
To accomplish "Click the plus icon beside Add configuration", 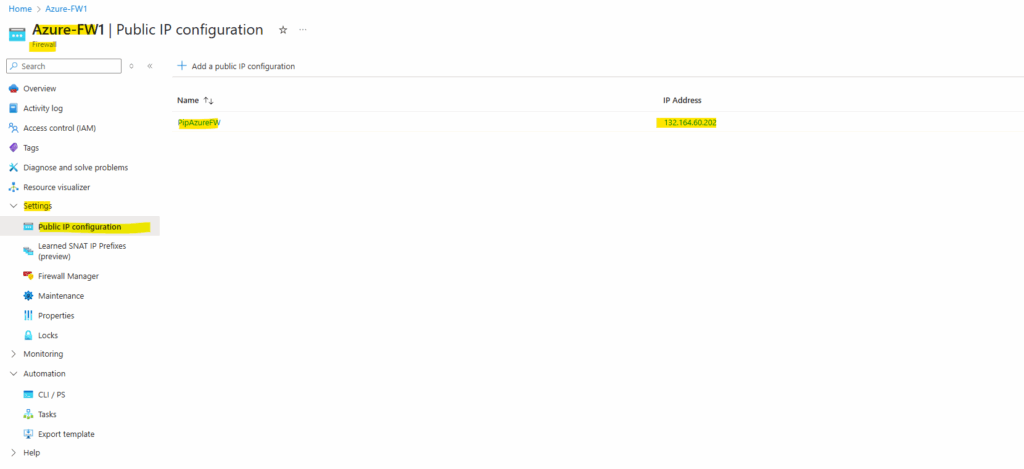I will pyautogui.click(x=182, y=66).
